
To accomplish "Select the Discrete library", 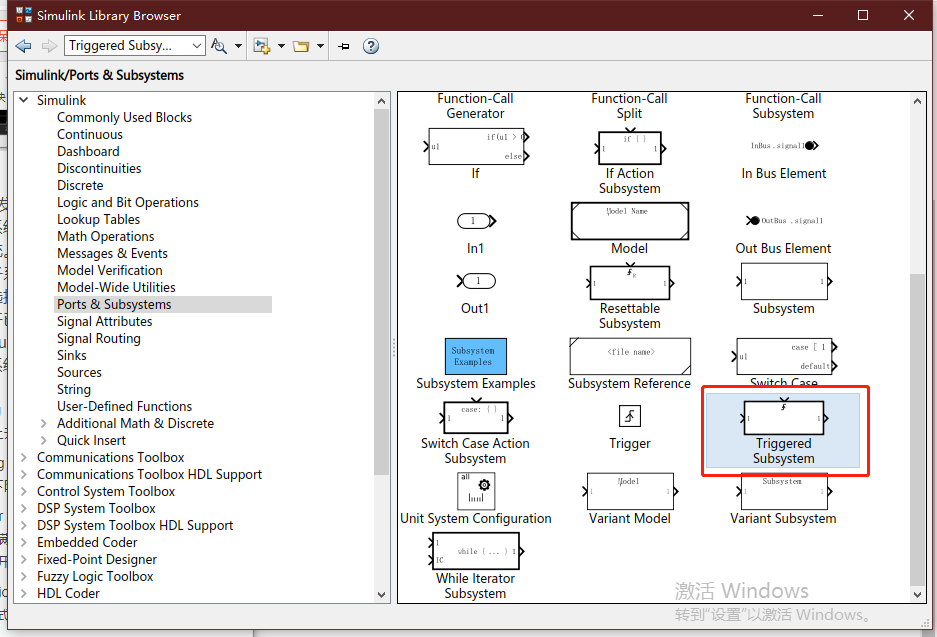I will pos(80,185).
